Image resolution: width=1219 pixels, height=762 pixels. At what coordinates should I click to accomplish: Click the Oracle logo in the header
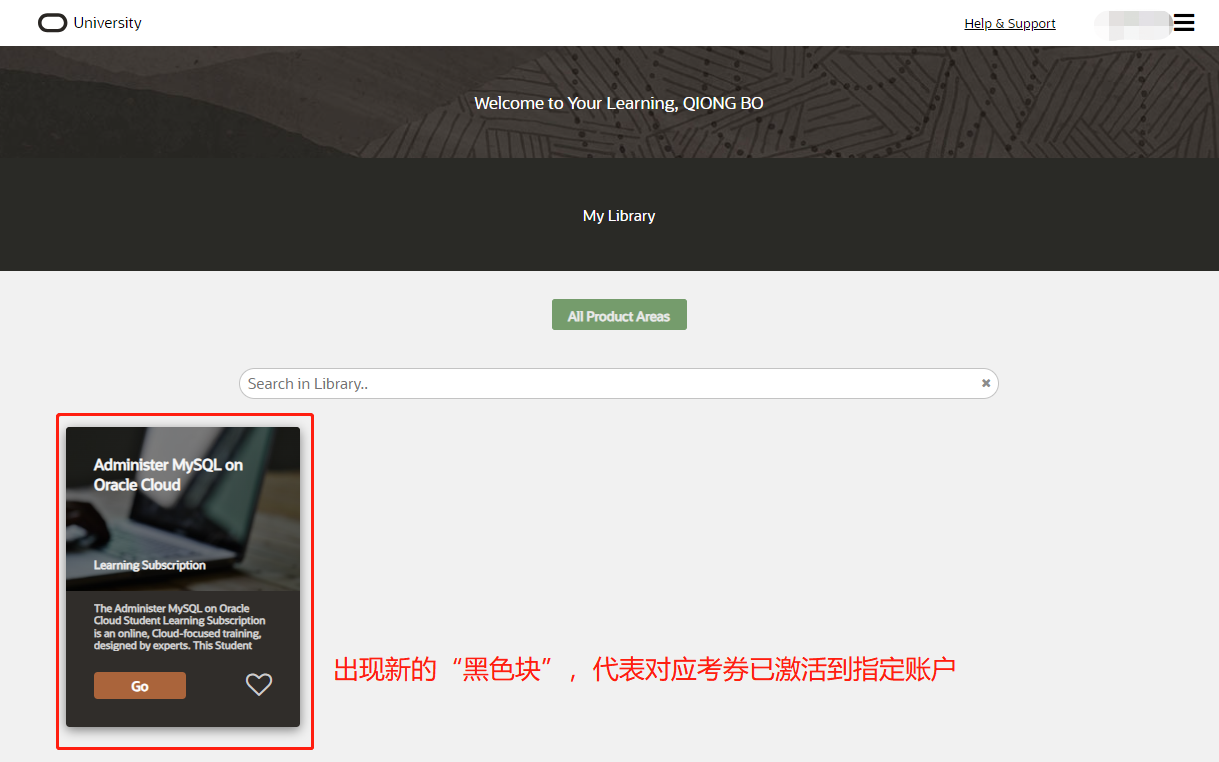[x=52, y=22]
